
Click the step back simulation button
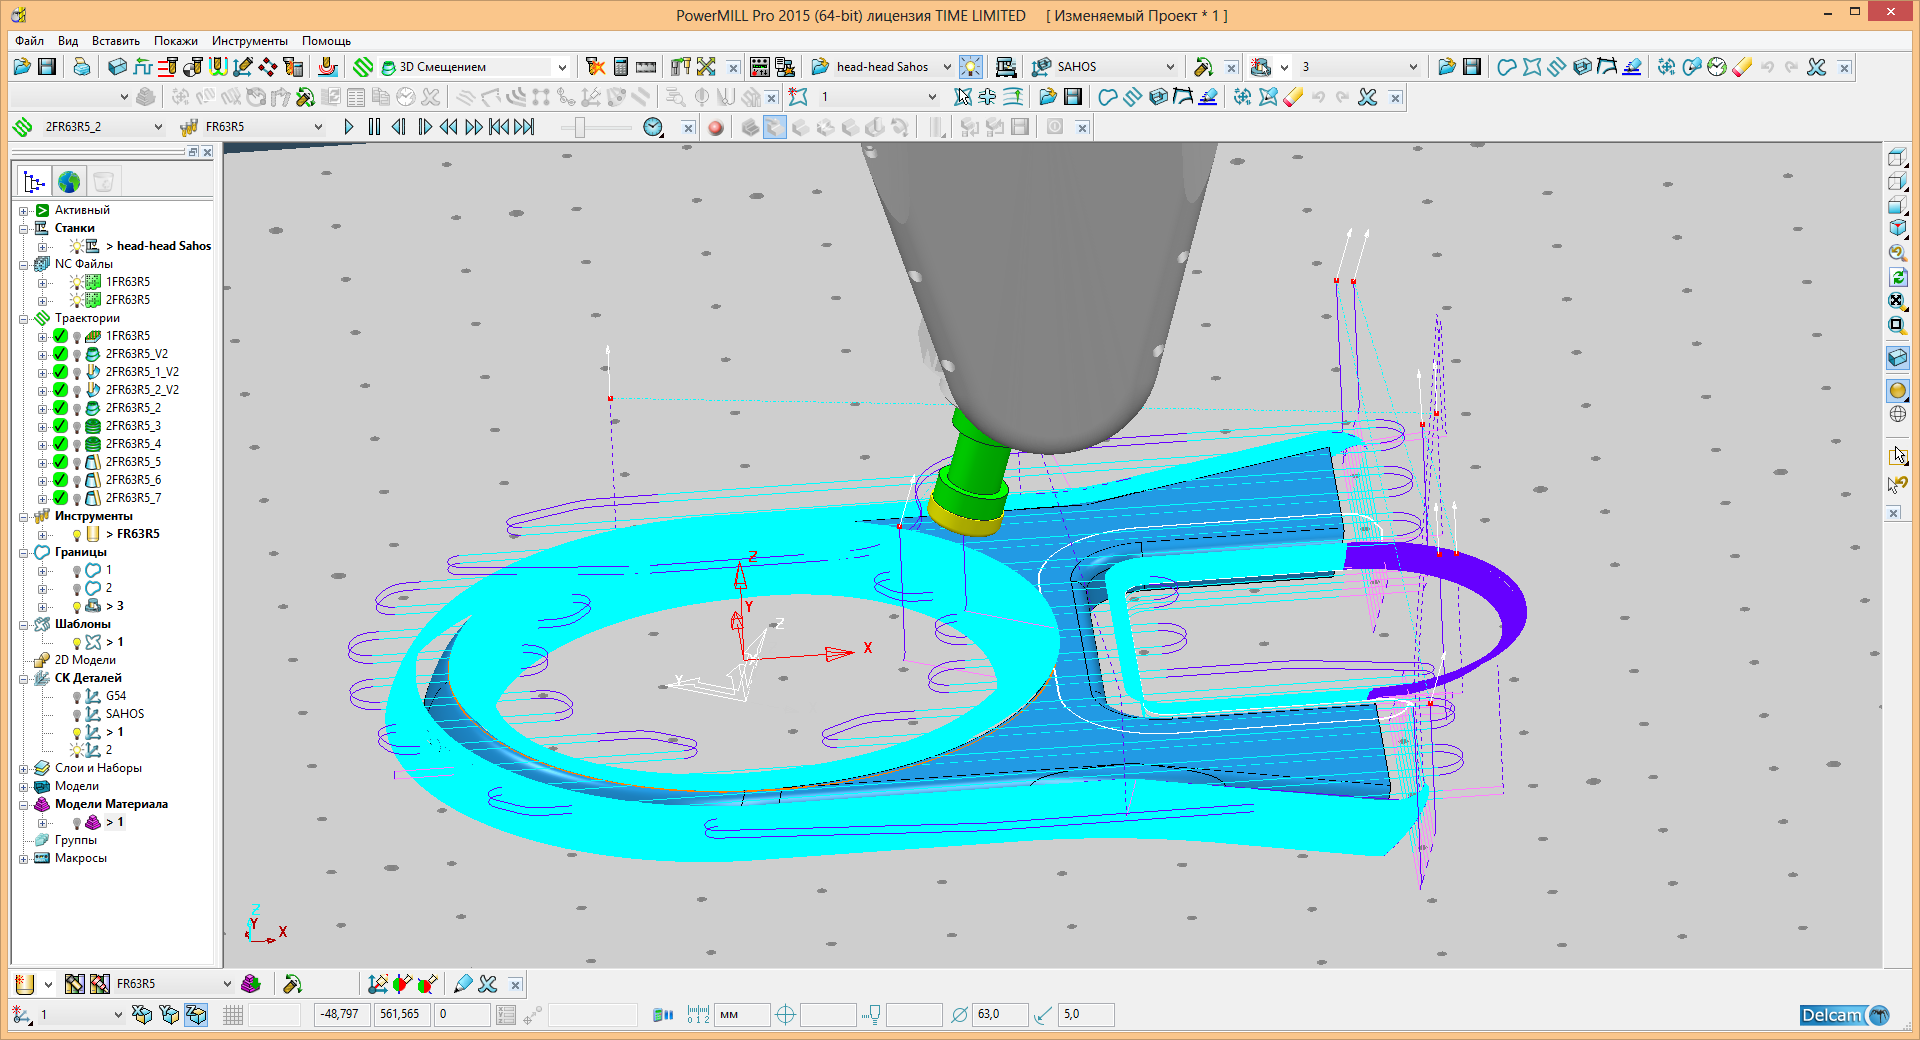point(399,127)
